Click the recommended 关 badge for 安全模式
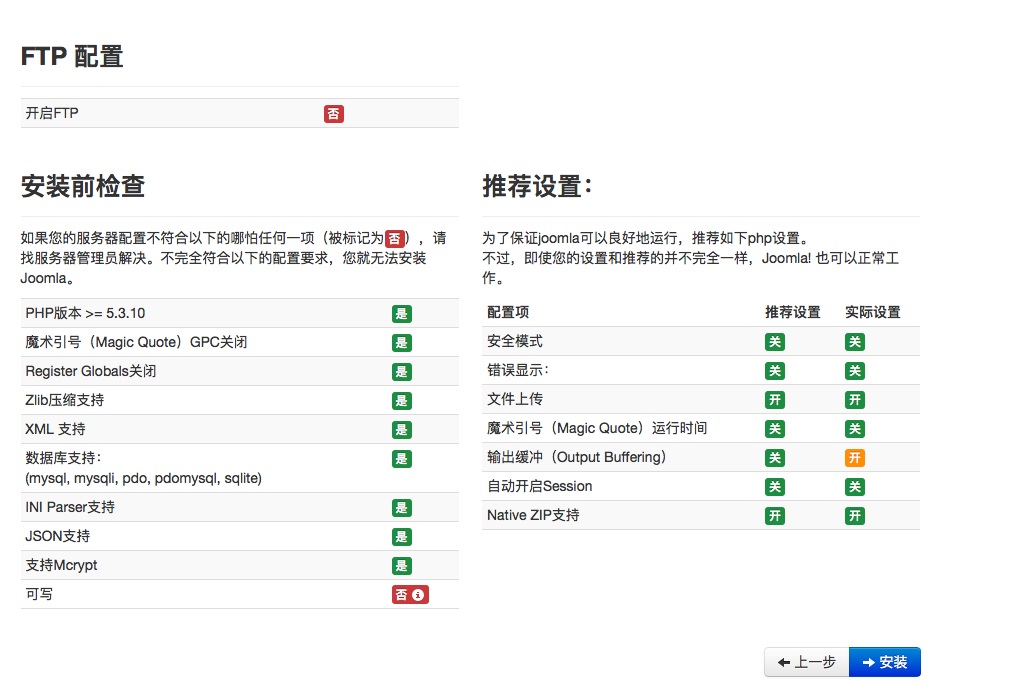Screen dimensions: 1015x686 pyautogui.click(x=774, y=342)
